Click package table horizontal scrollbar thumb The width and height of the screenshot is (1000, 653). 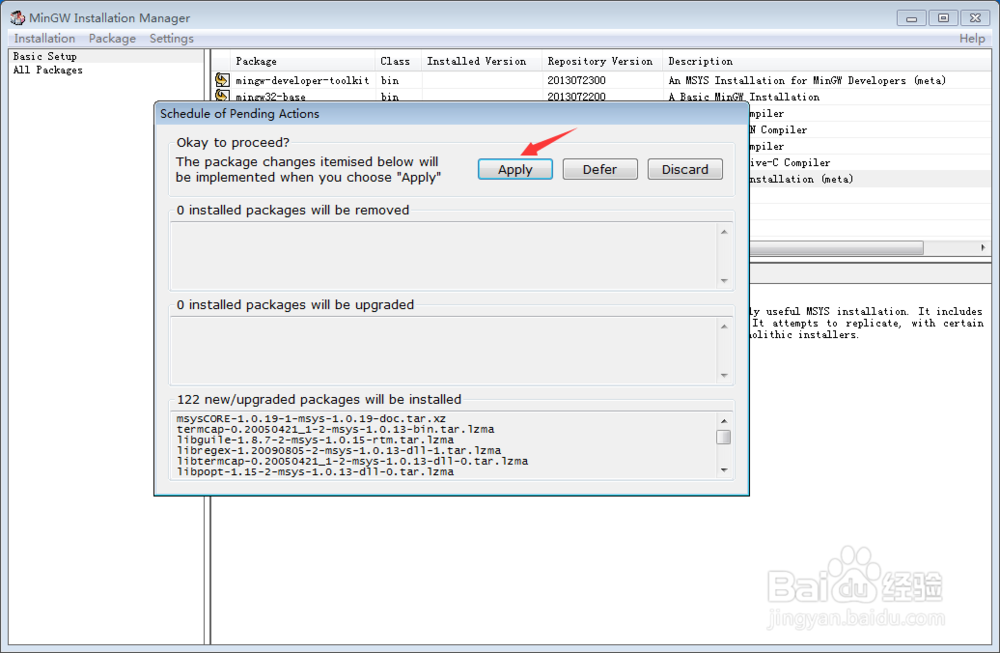tap(837, 247)
